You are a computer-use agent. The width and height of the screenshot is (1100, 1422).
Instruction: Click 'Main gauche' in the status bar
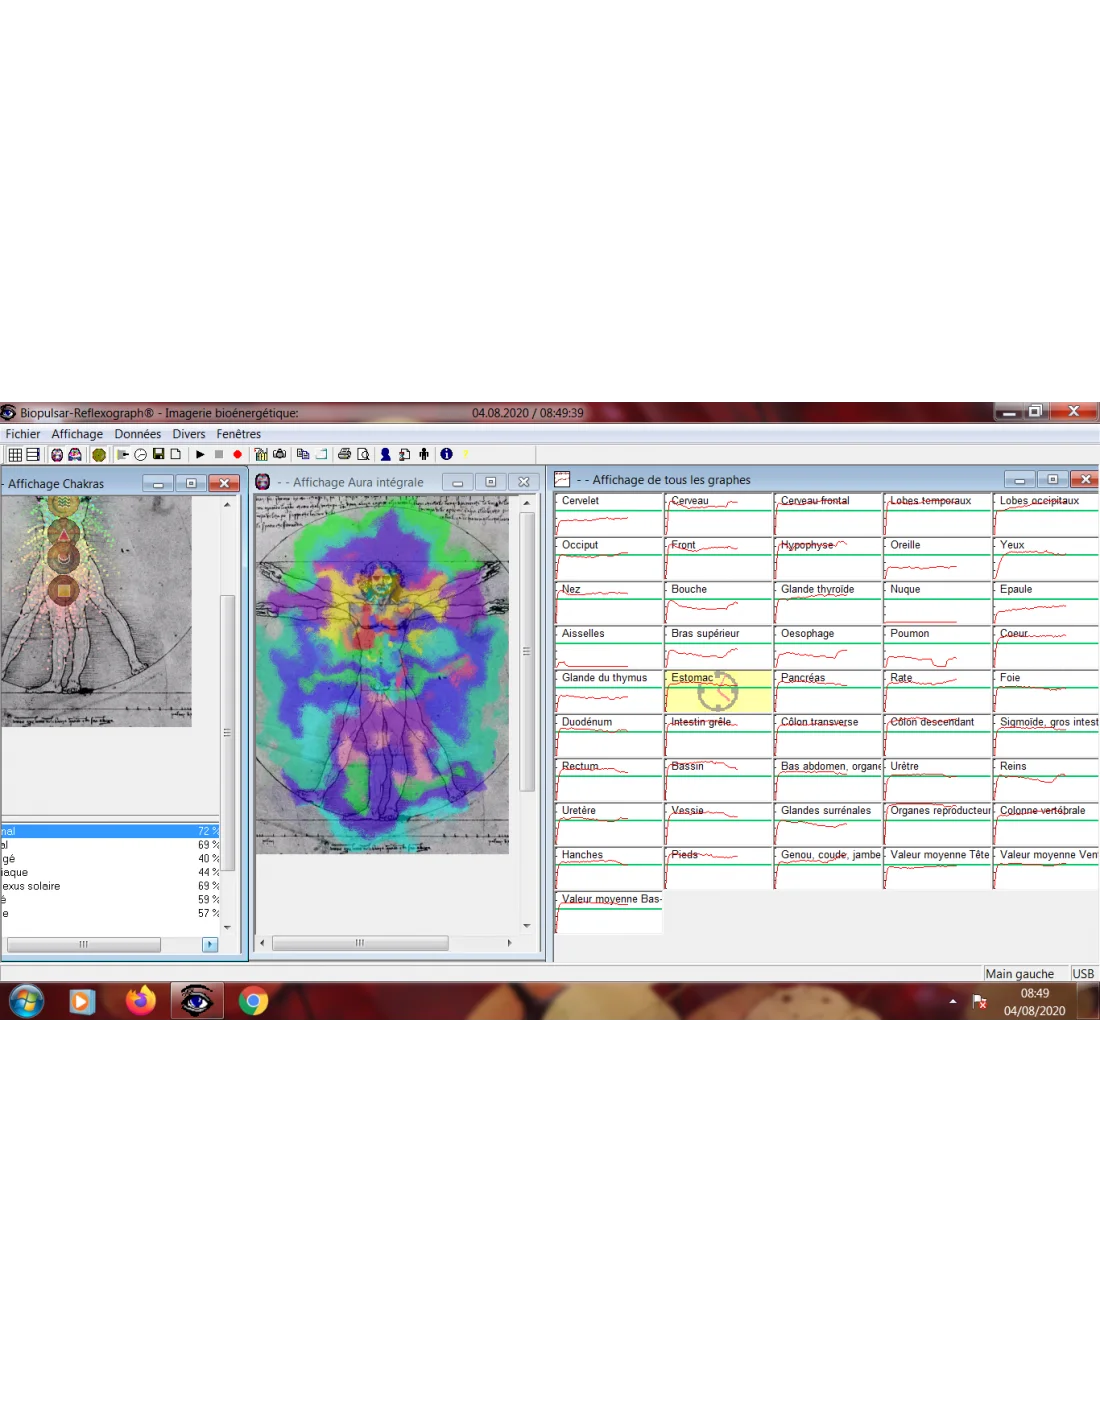tap(1019, 974)
